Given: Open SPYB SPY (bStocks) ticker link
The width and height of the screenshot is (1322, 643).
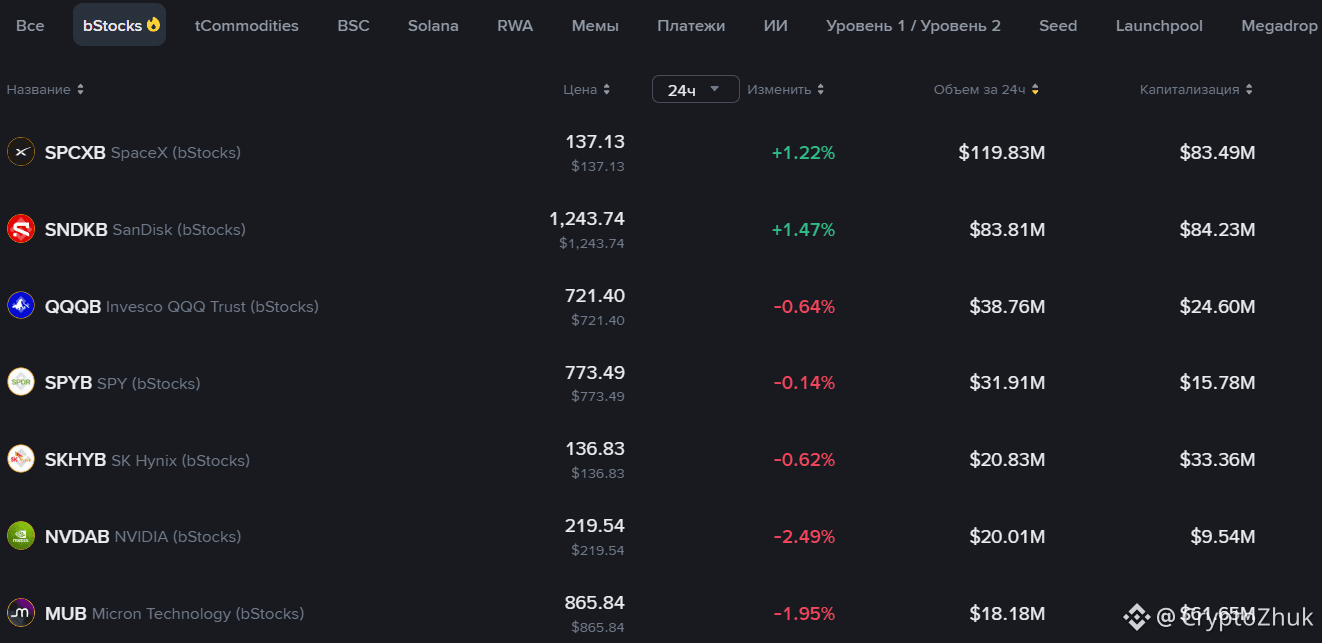Looking at the screenshot, I should tap(123, 383).
